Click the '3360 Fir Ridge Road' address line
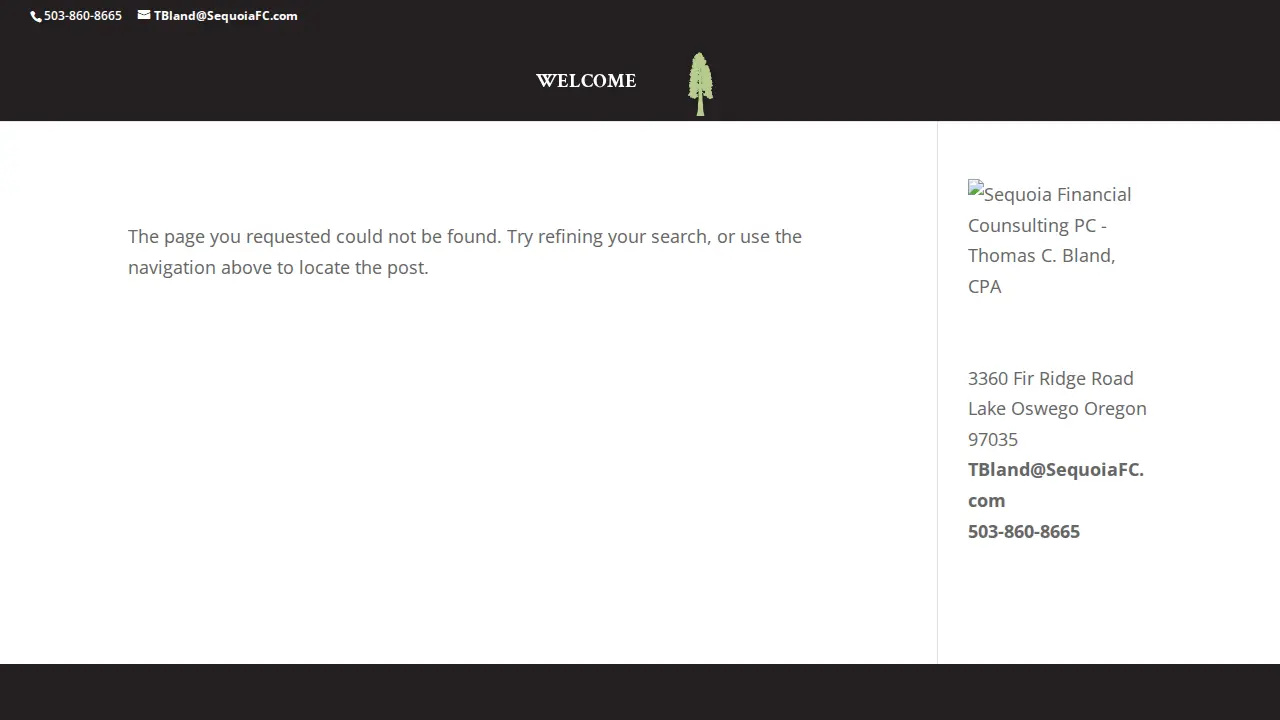The image size is (1280, 720). (1051, 378)
